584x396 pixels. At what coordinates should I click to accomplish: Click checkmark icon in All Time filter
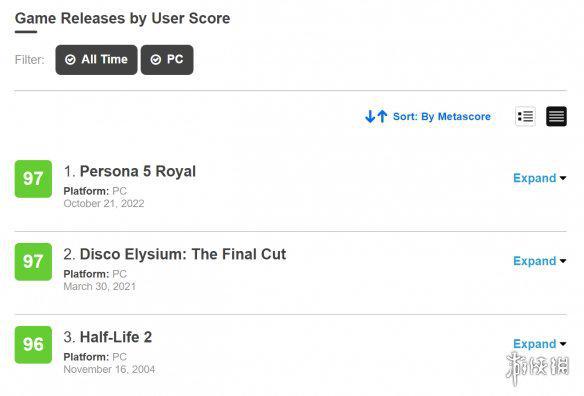(x=70, y=60)
